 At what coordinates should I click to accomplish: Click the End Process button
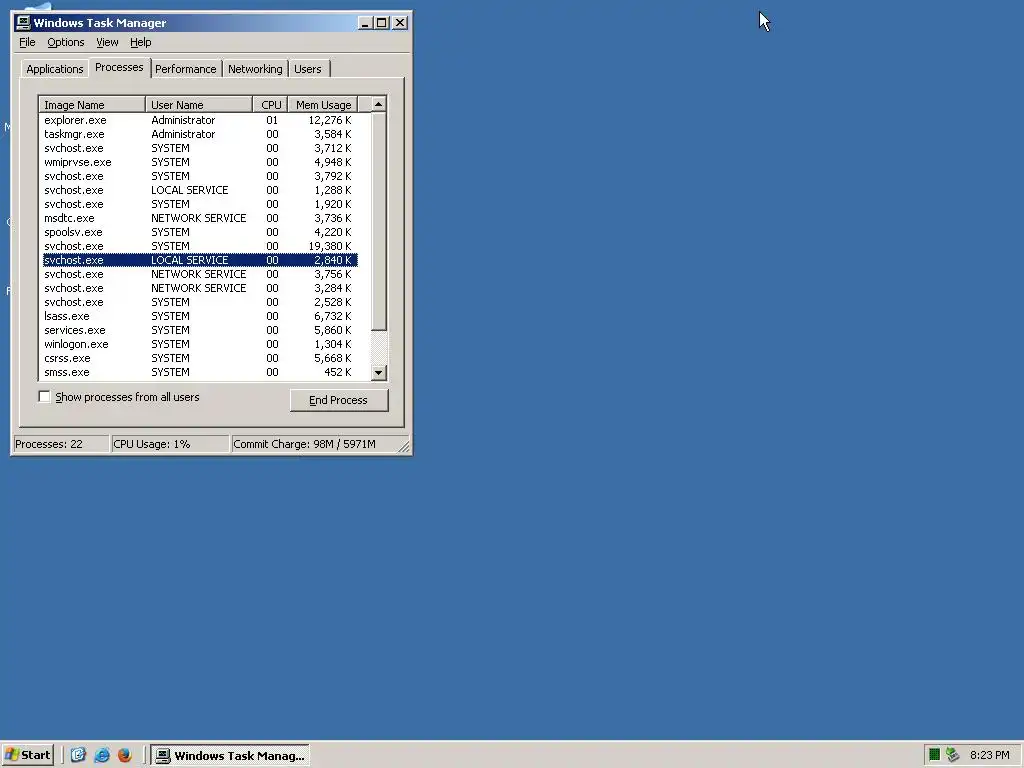pyautogui.click(x=339, y=400)
